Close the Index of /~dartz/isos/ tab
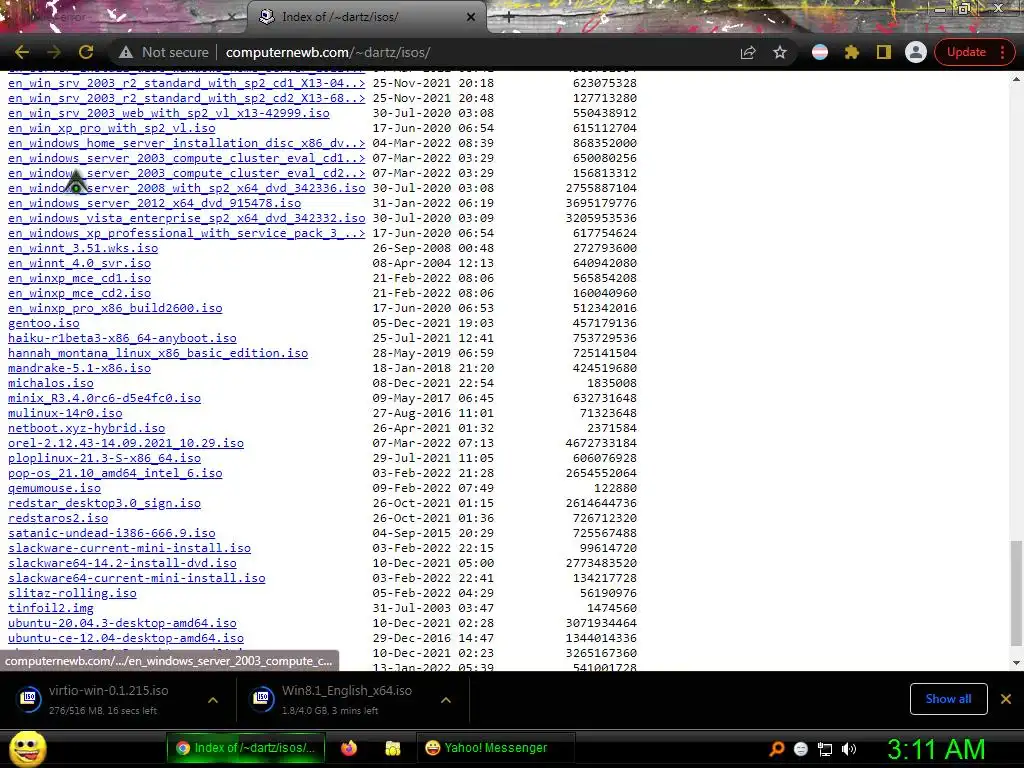 [471, 17]
